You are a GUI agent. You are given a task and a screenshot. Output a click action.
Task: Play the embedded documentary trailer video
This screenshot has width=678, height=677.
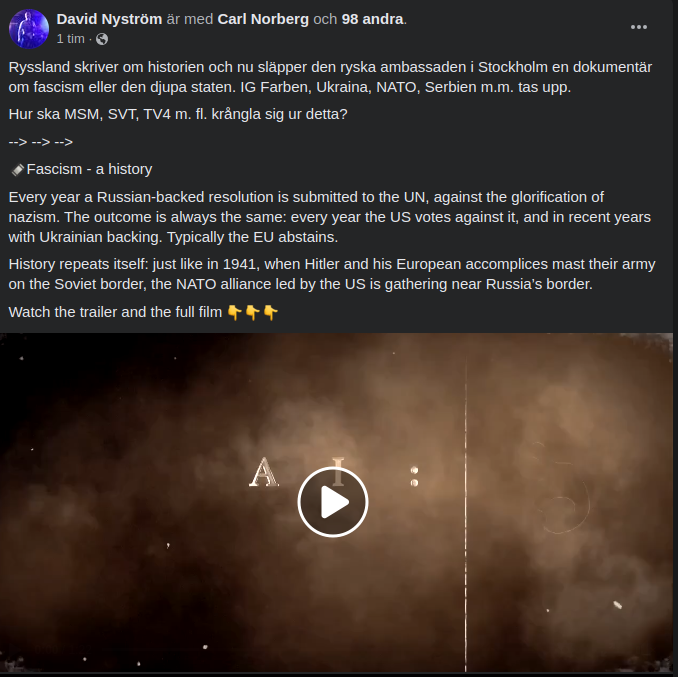coord(333,502)
